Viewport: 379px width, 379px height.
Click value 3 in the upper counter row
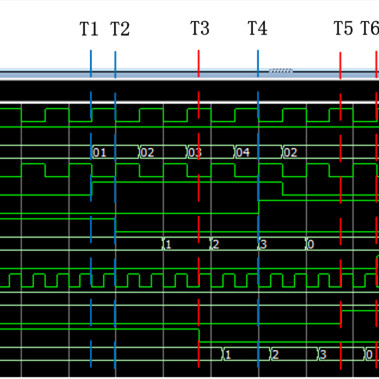[263, 245]
